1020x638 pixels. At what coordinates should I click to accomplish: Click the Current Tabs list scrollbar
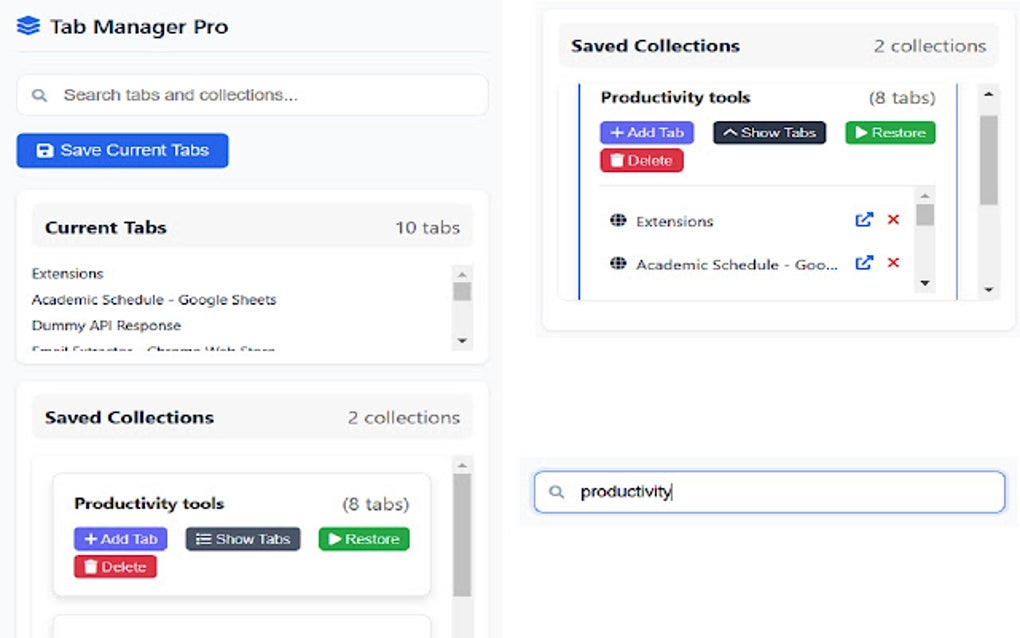[461, 290]
